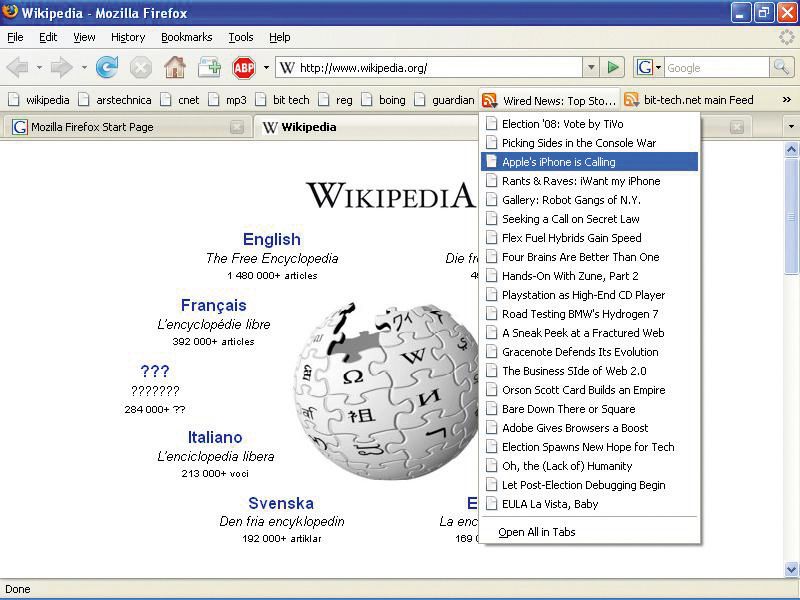Click the Adblock Plus ABP icon
800x600 pixels.
click(244, 67)
